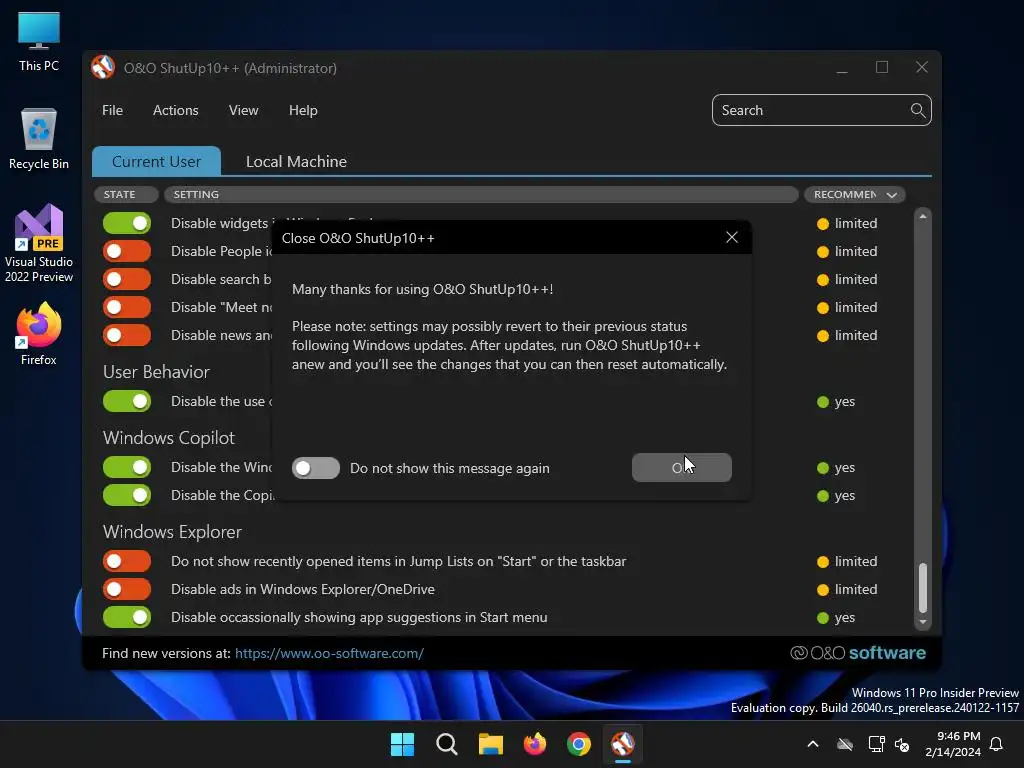1024x768 pixels.
Task: Select the User Behavior section heading
Action: coord(156,372)
